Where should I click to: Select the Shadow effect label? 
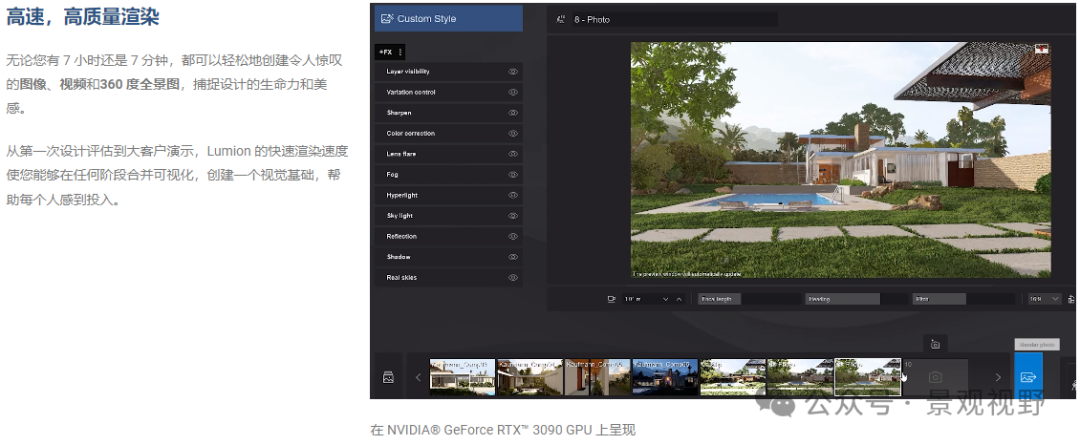coord(398,257)
